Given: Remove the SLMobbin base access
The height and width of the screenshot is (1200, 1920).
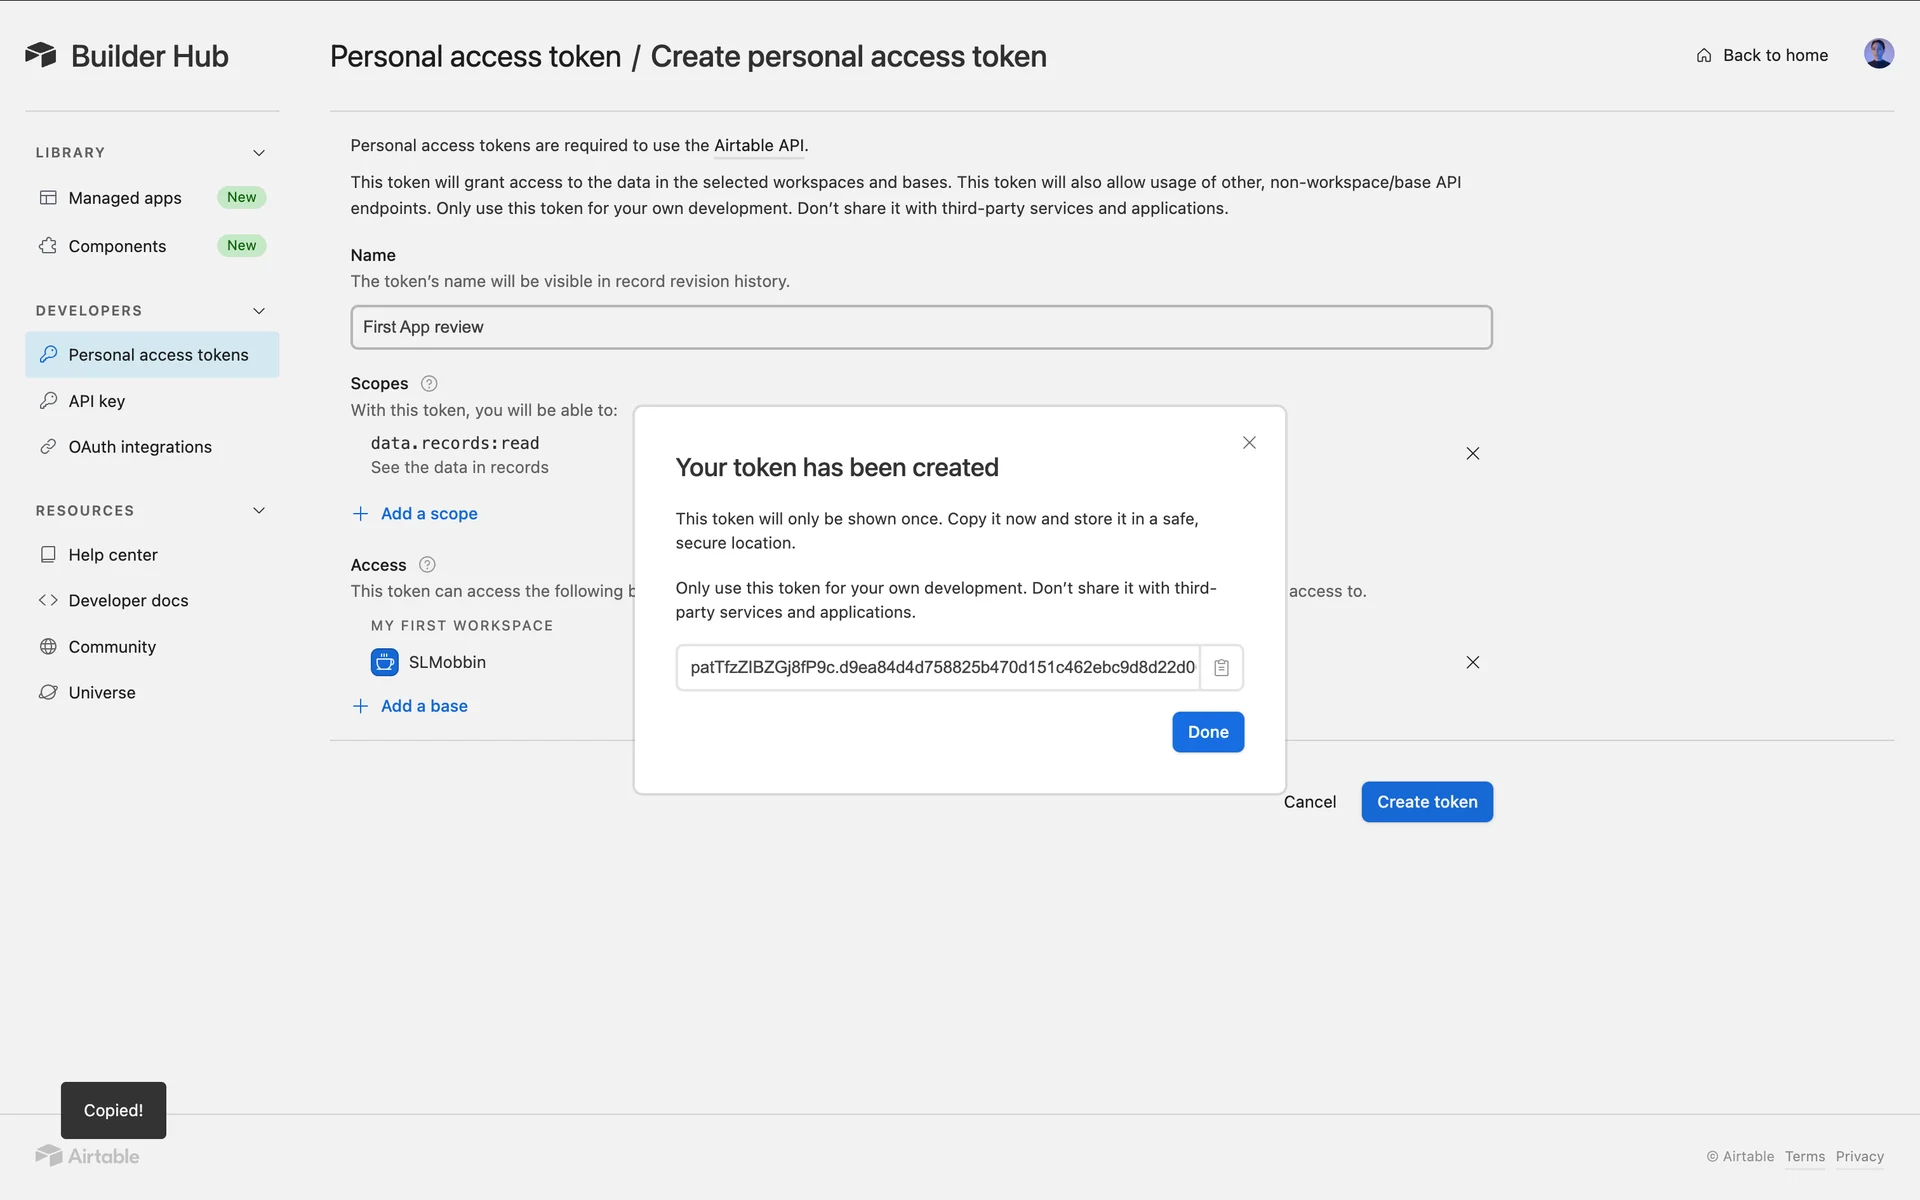Looking at the screenshot, I should coord(1472,662).
